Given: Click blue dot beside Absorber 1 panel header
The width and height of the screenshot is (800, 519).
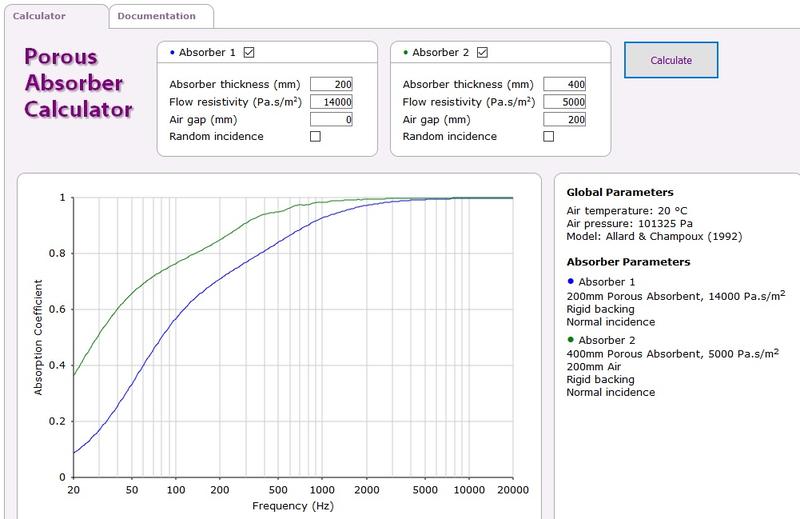Looking at the screenshot, I should 172,52.
